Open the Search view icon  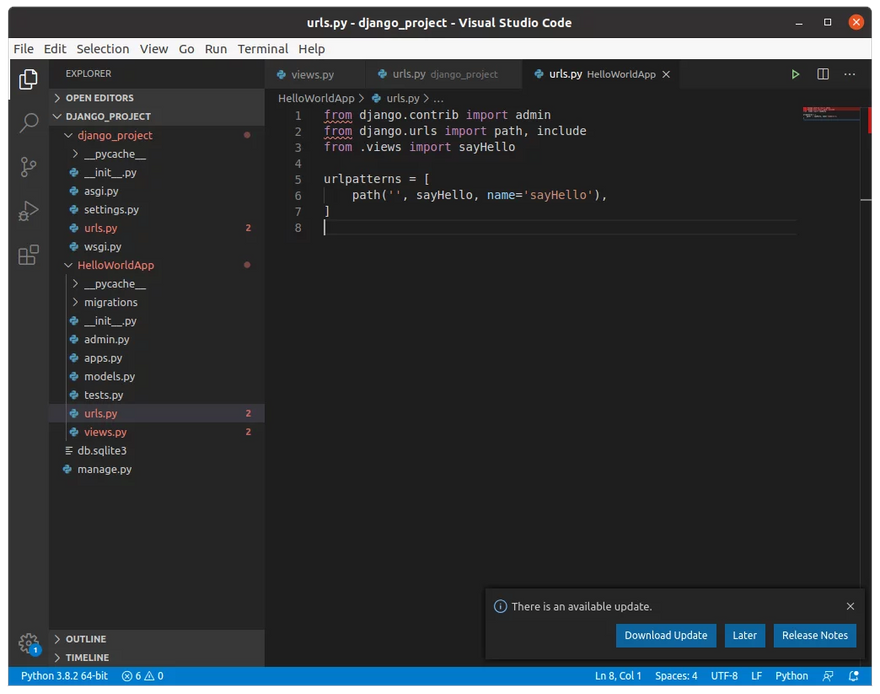click(x=28, y=122)
